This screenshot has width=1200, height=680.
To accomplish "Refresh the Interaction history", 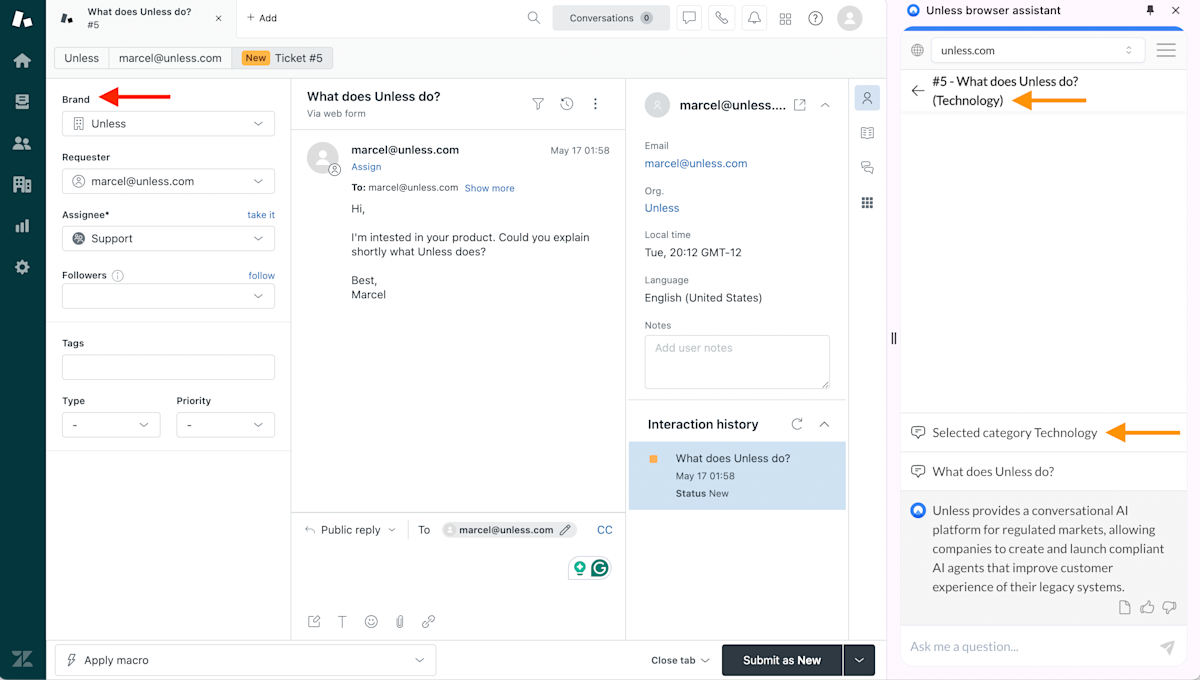I will (797, 424).
